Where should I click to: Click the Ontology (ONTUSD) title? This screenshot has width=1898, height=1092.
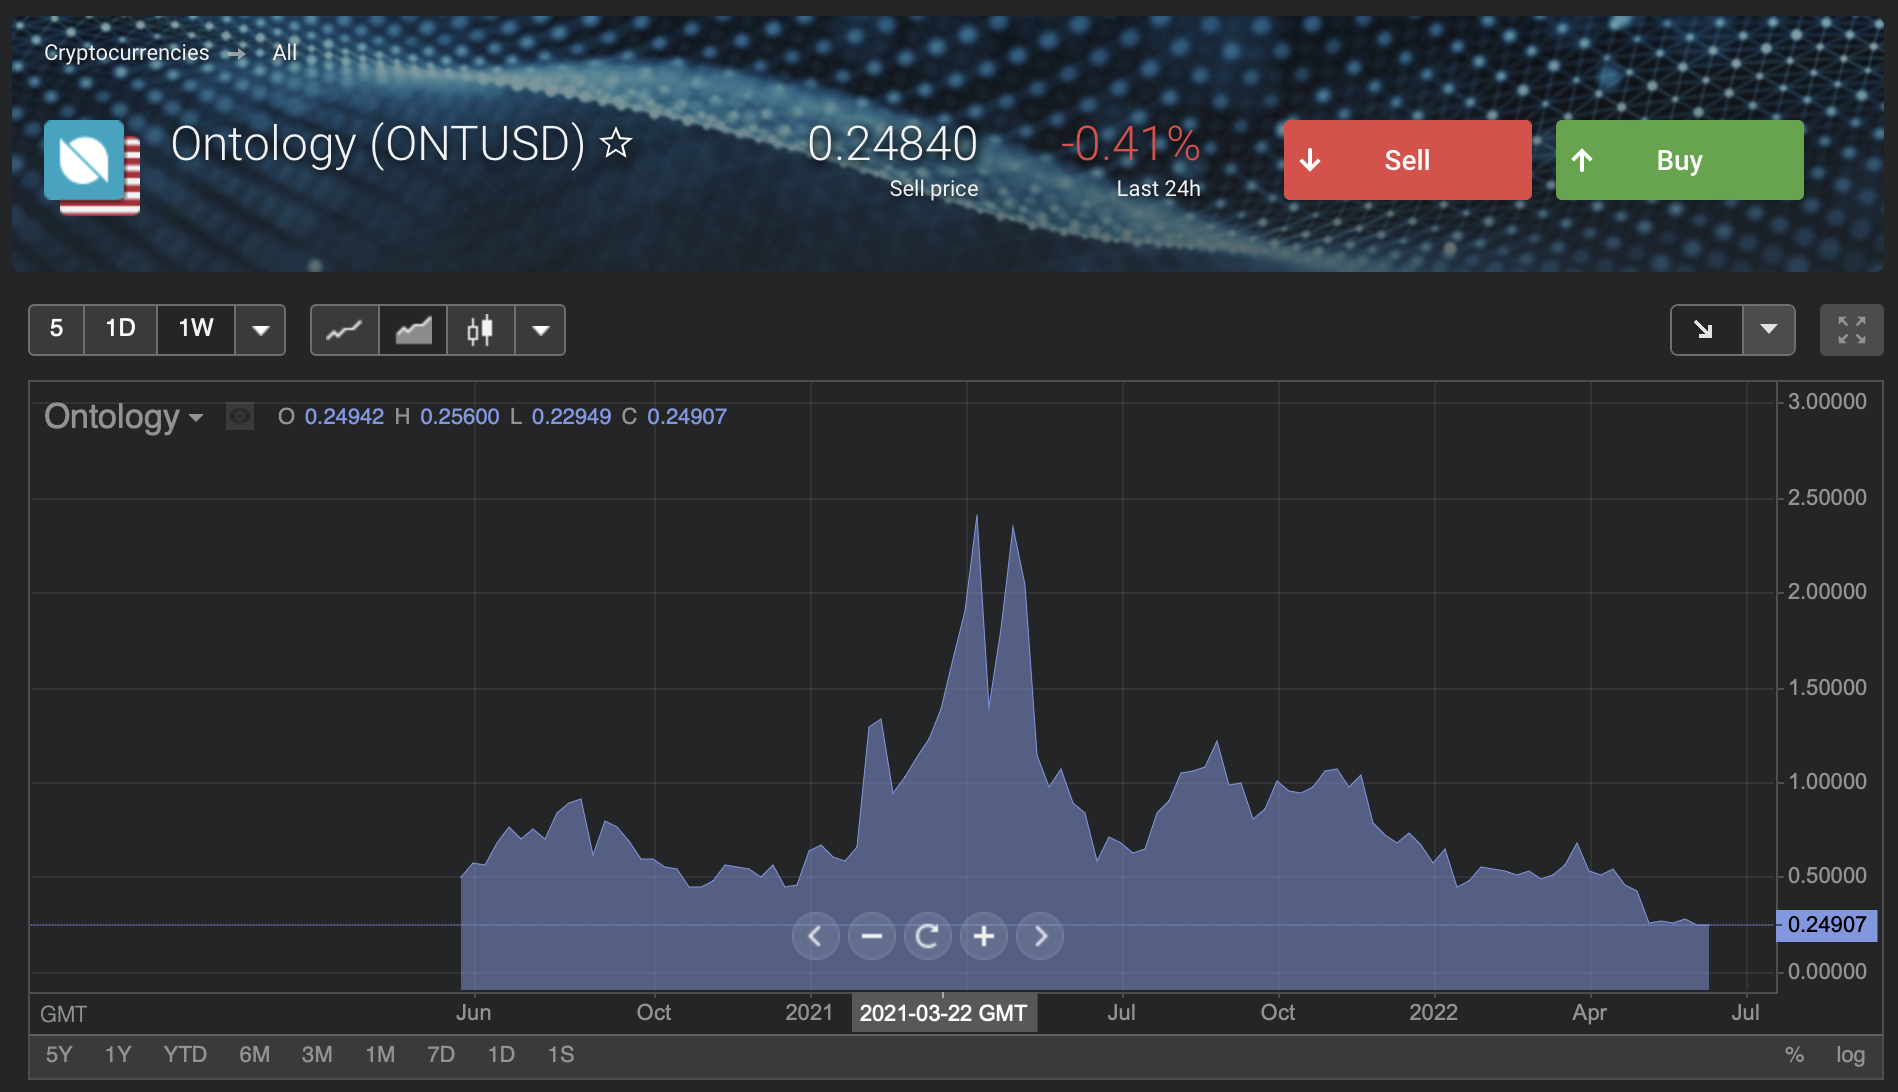378,144
